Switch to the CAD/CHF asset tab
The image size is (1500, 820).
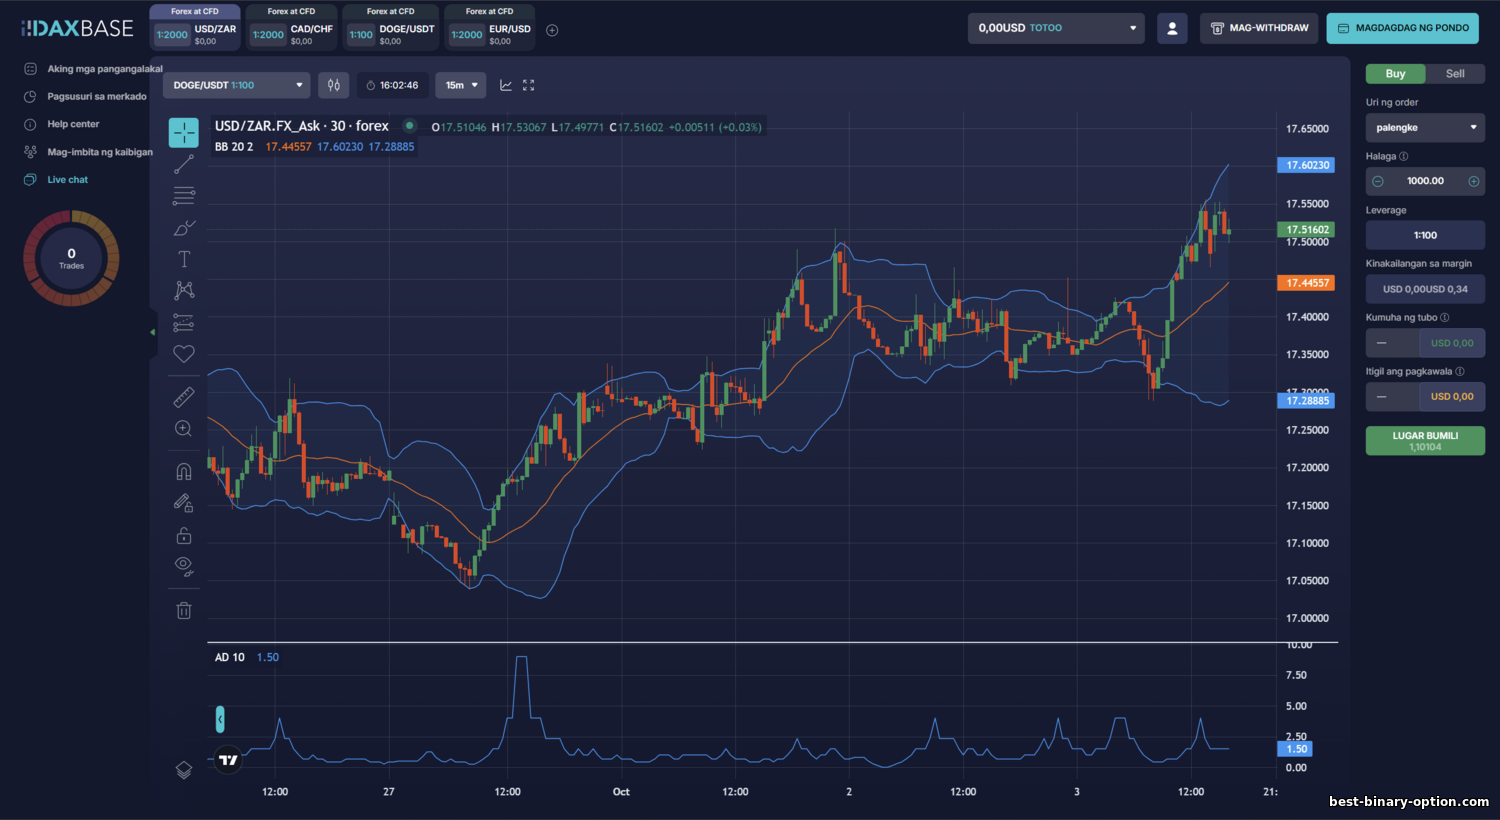point(292,29)
